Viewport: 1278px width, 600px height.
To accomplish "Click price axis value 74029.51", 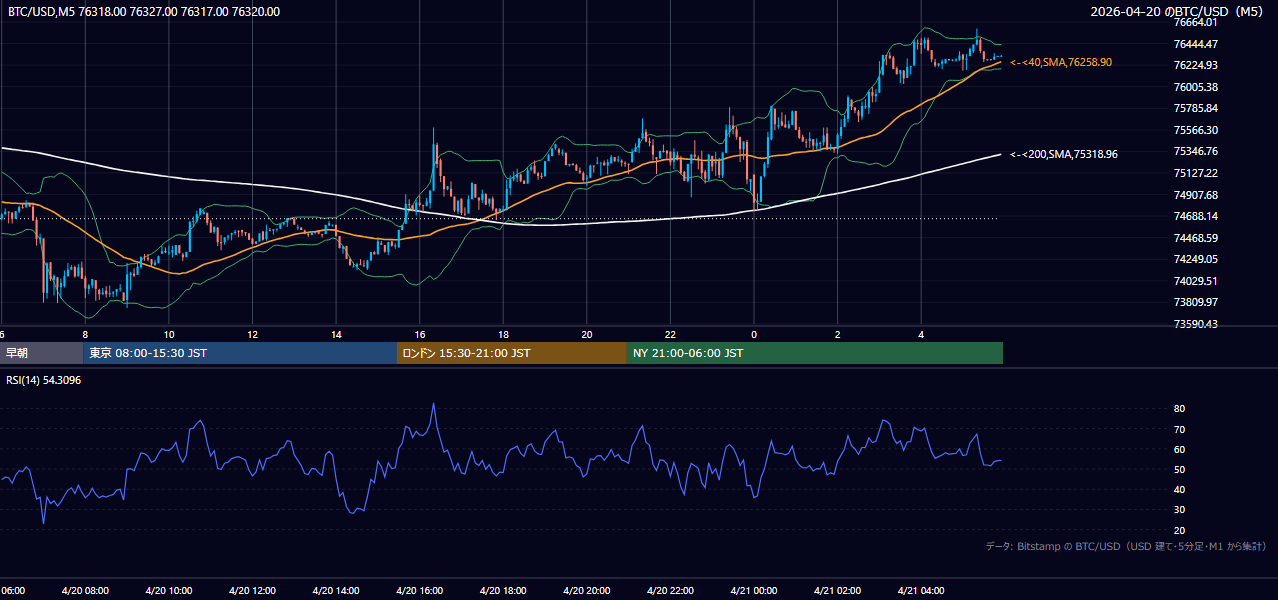I will click(1195, 281).
